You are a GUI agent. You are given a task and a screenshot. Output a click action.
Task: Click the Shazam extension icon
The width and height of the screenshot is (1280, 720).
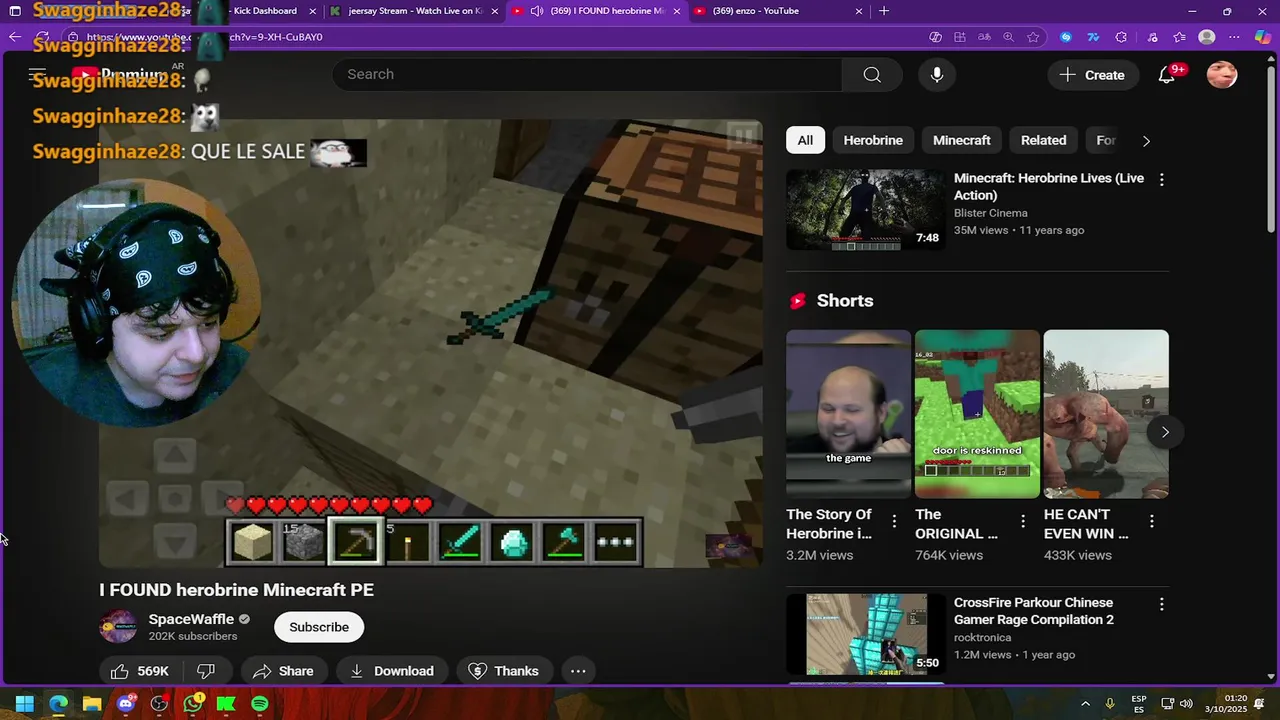pyautogui.click(x=1065, y=37)
